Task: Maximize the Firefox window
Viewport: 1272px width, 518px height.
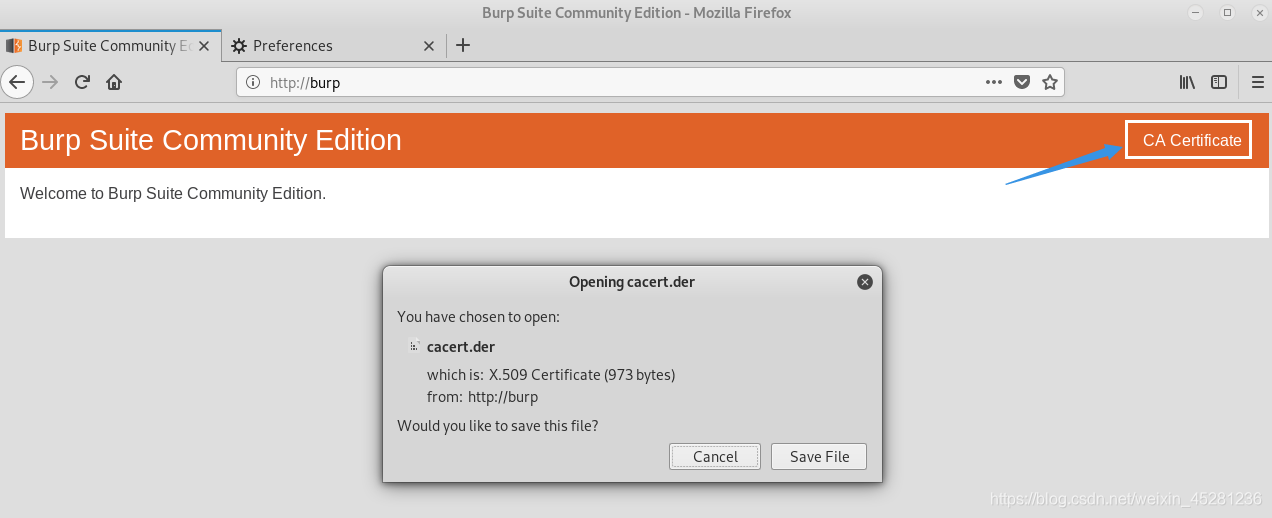Action: (x=1227, y=13)
